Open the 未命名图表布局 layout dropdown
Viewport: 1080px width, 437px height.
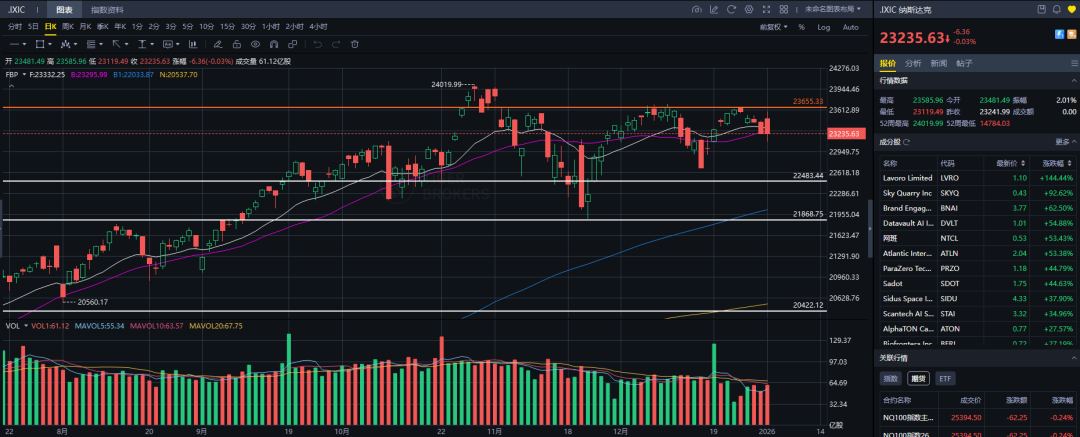[830, 9]
